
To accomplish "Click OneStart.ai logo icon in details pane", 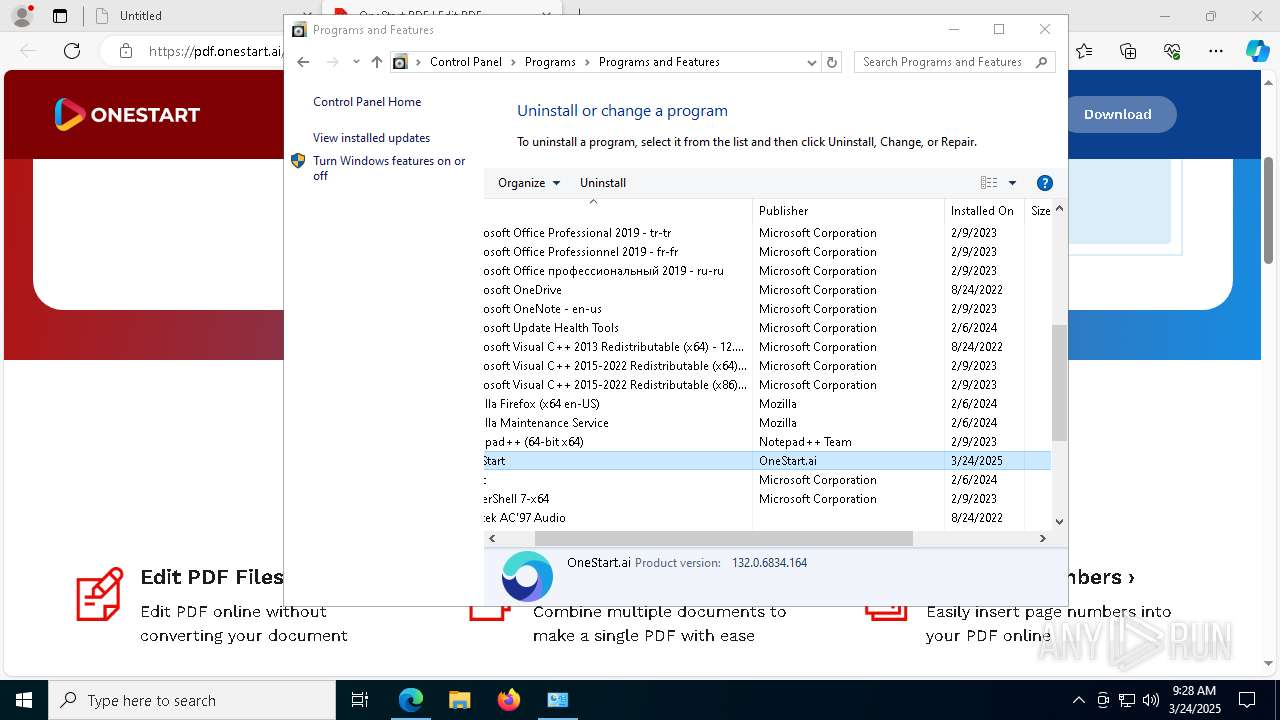I will click(x=527, y=576).
